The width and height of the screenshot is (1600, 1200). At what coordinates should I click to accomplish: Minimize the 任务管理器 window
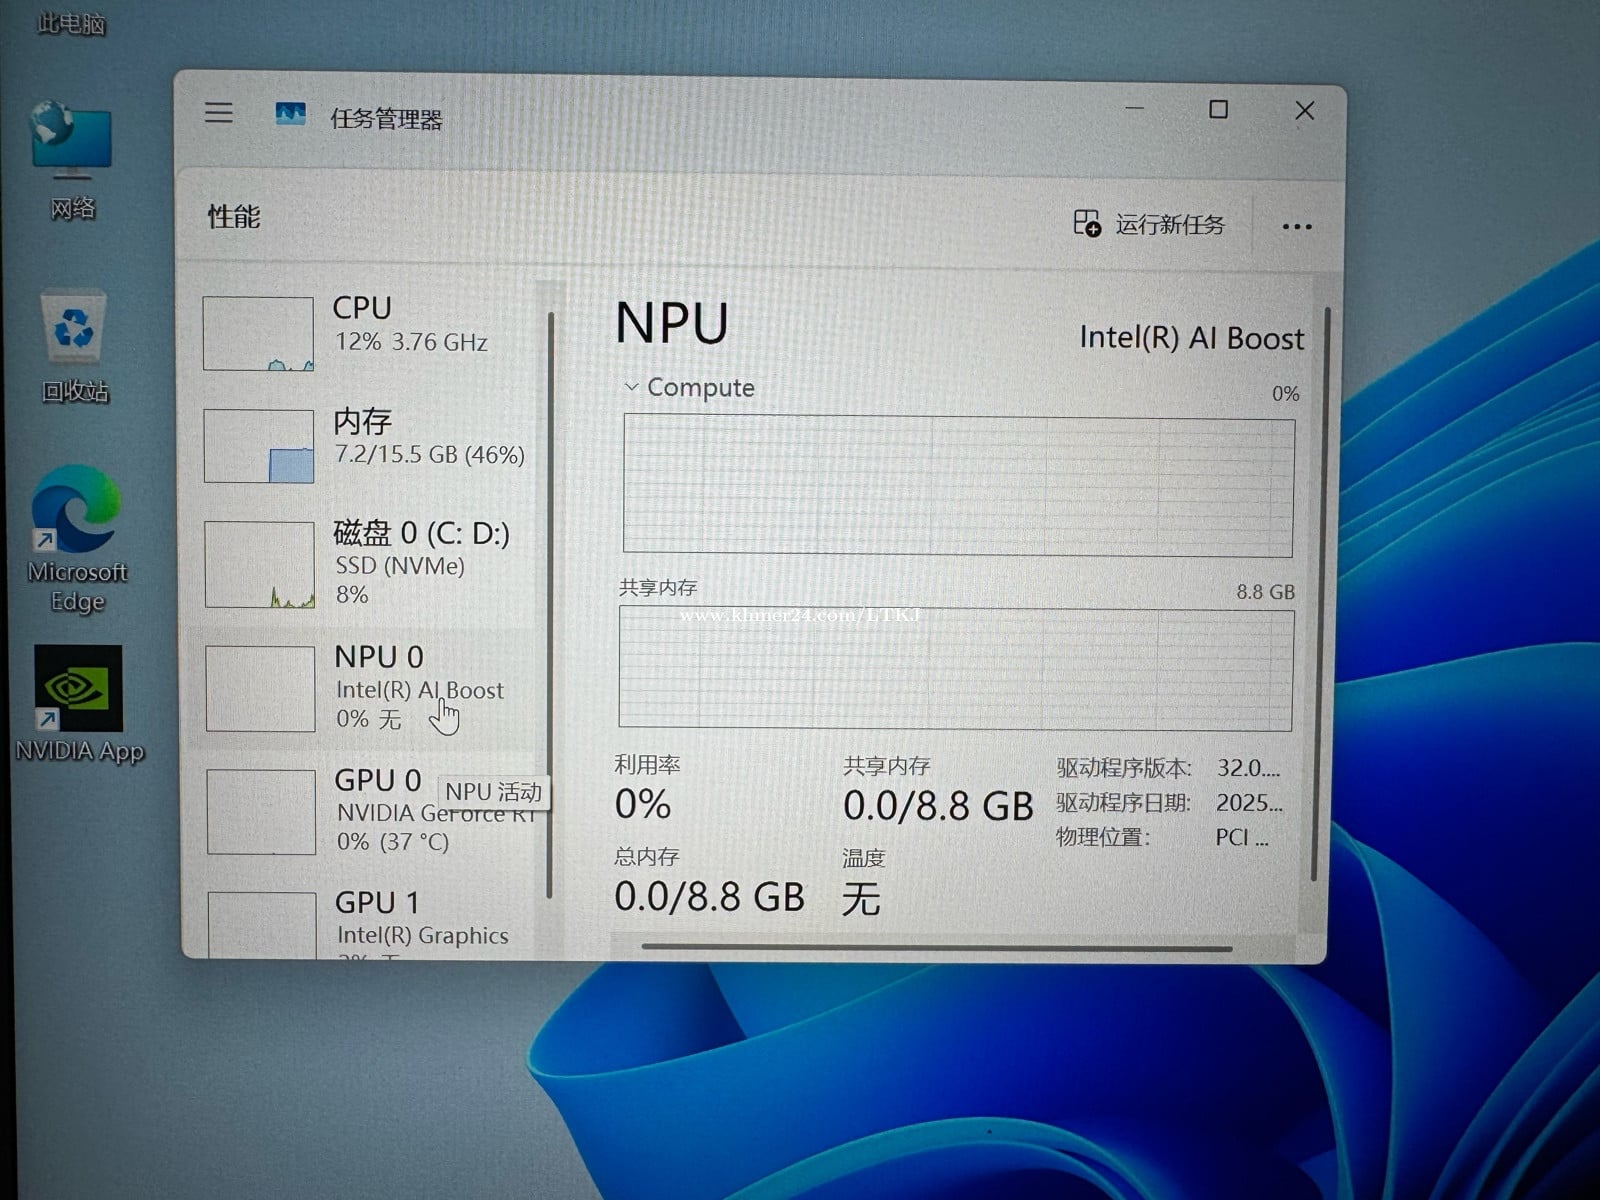(1134, 108)
